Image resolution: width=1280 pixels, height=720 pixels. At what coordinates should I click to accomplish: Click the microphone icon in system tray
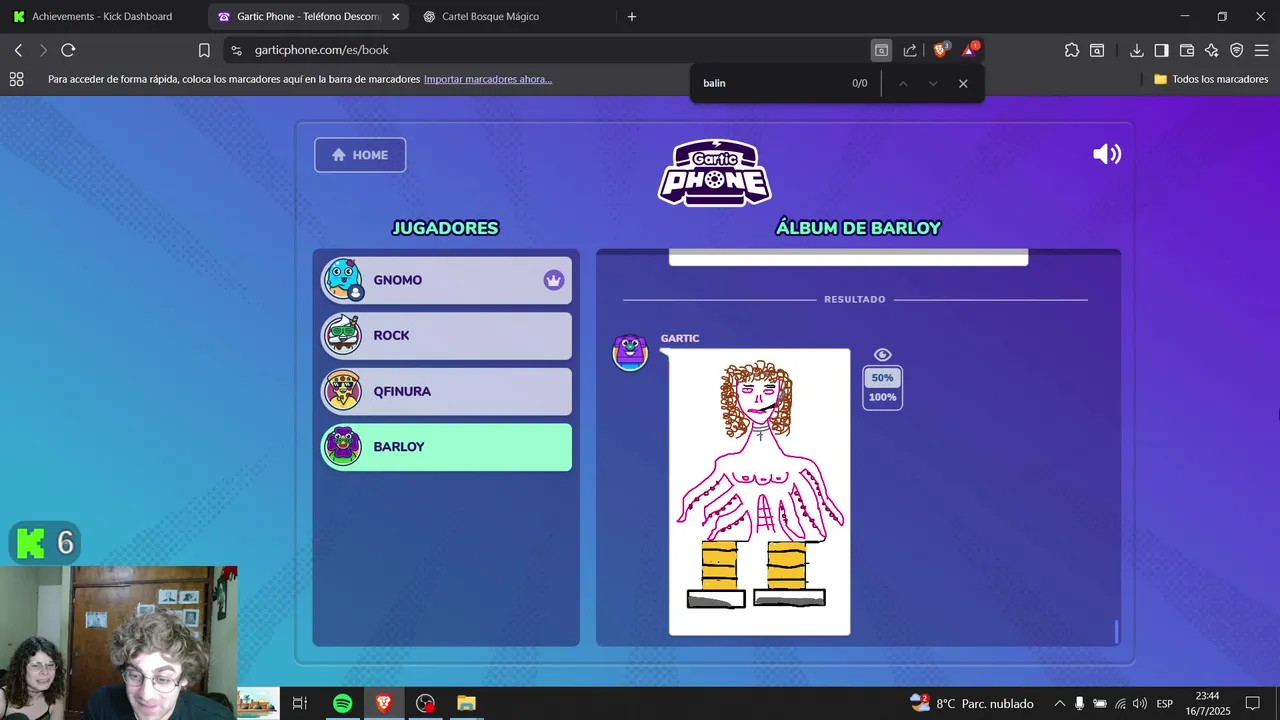1080,703
